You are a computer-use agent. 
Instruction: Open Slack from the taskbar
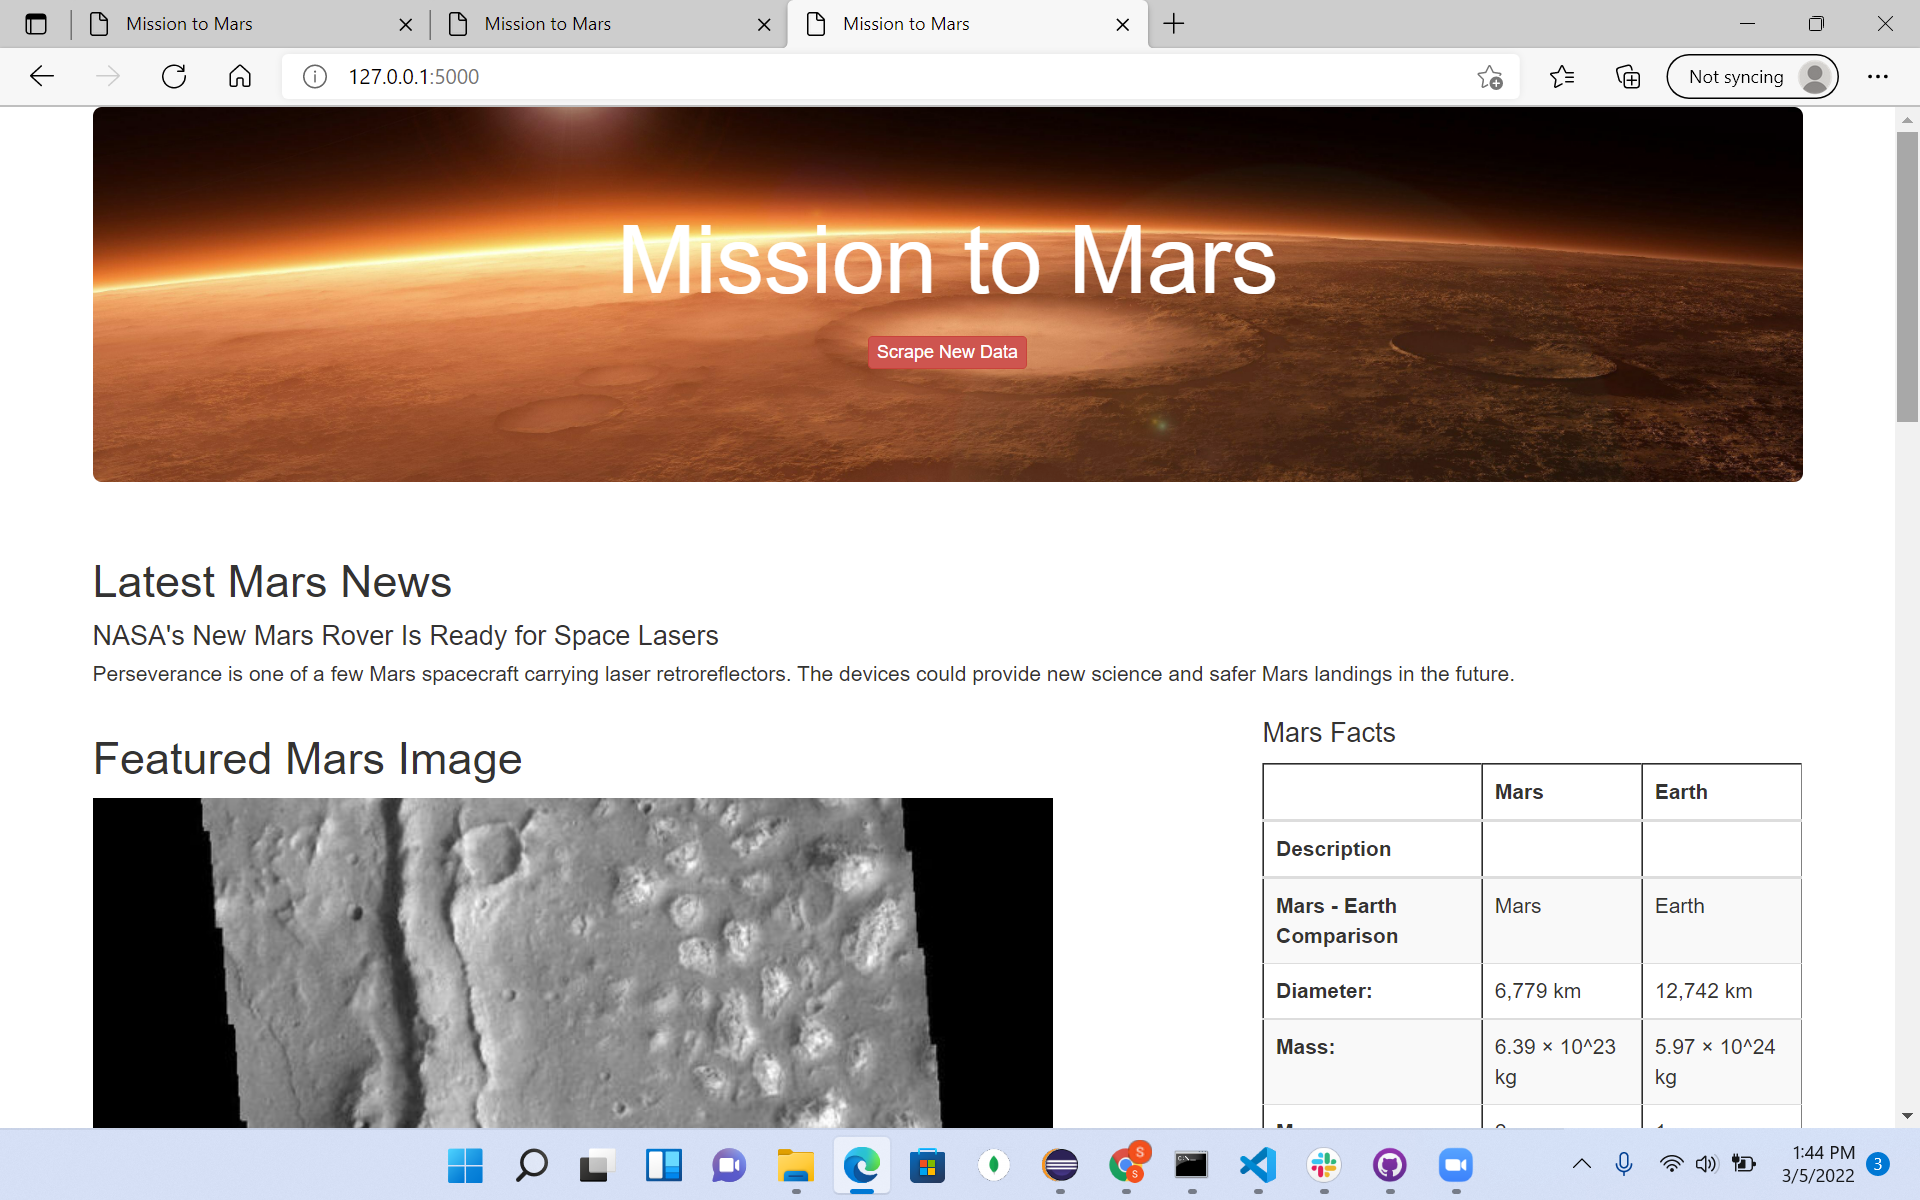coord(1324,1165)
